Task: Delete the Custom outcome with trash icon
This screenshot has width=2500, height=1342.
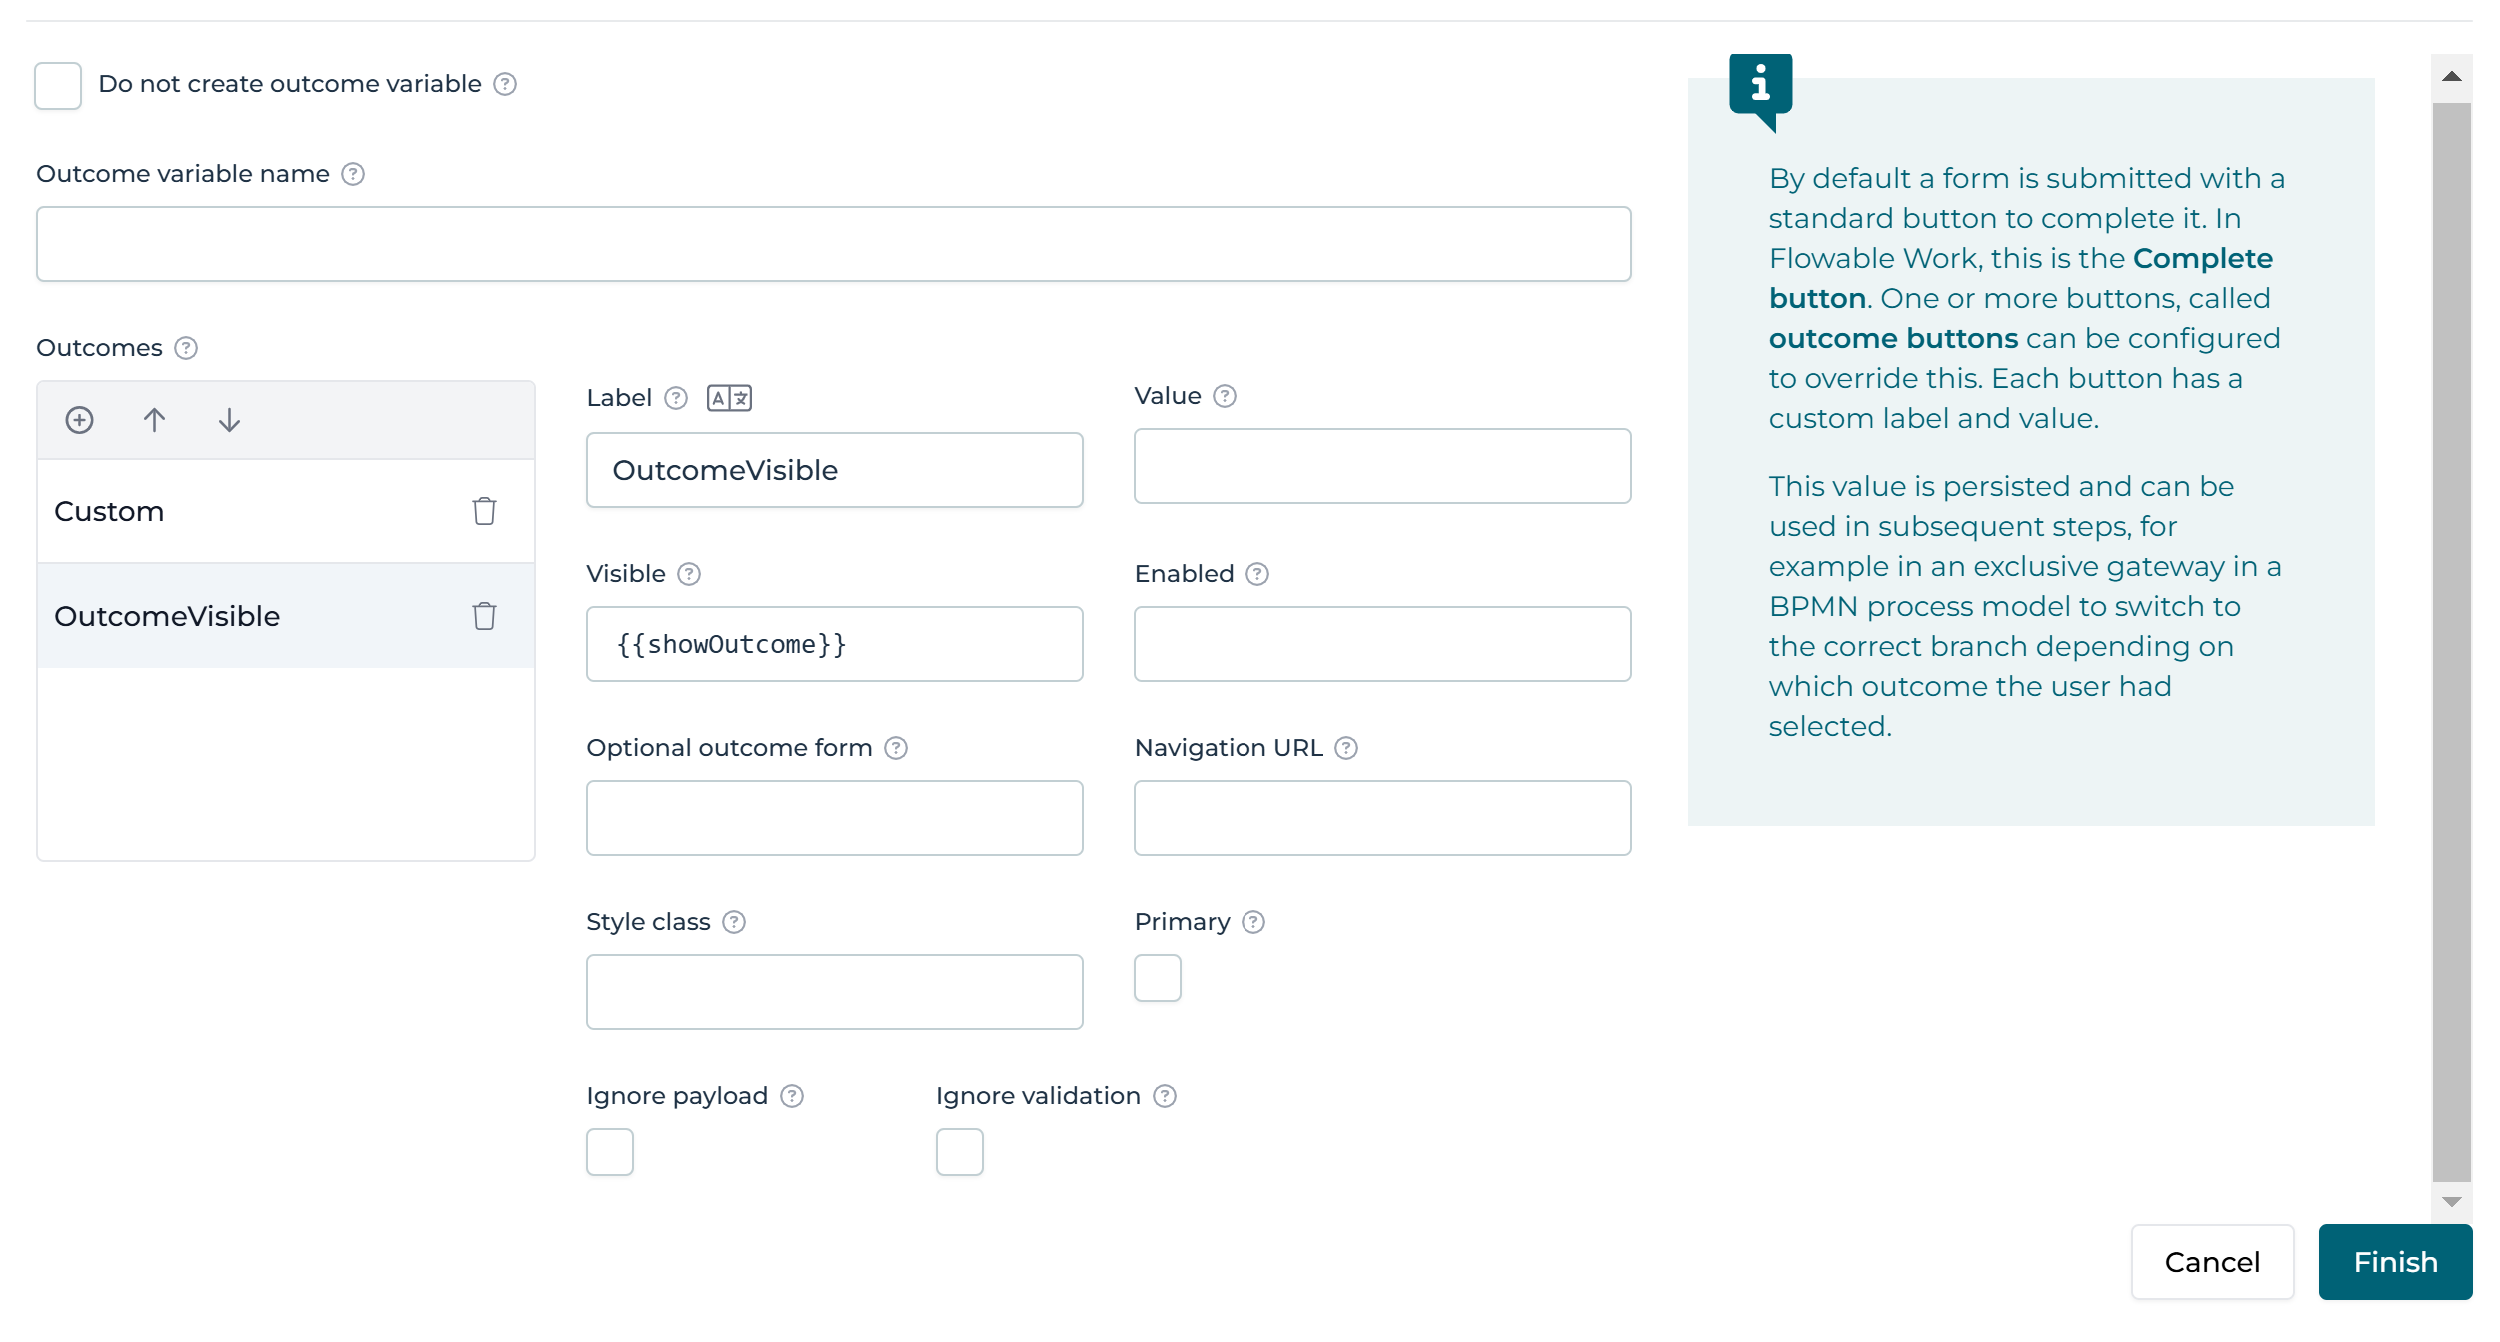Action: tap(484, 511)
